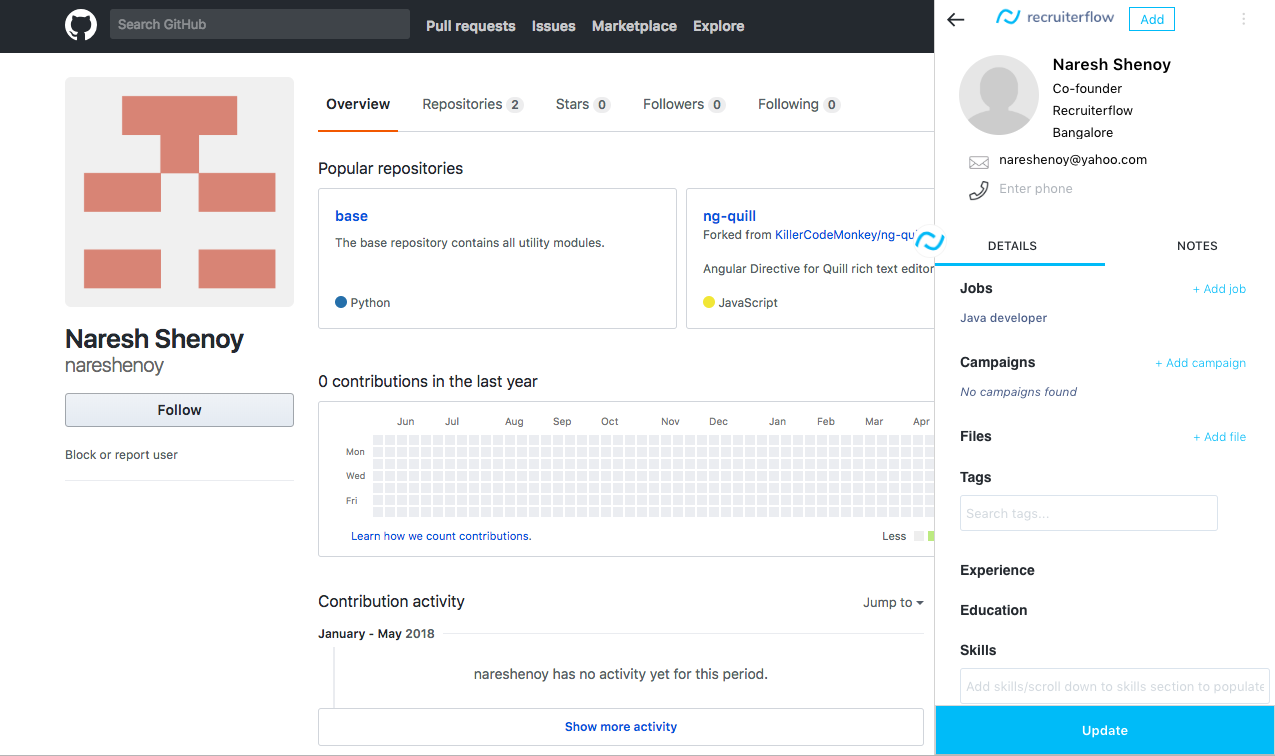The width and height of the screenshot is (1275, 756).
Task: Click the back arrow in Recruiterflow panel
Action: pyautogui.click(x=956, y=19)
